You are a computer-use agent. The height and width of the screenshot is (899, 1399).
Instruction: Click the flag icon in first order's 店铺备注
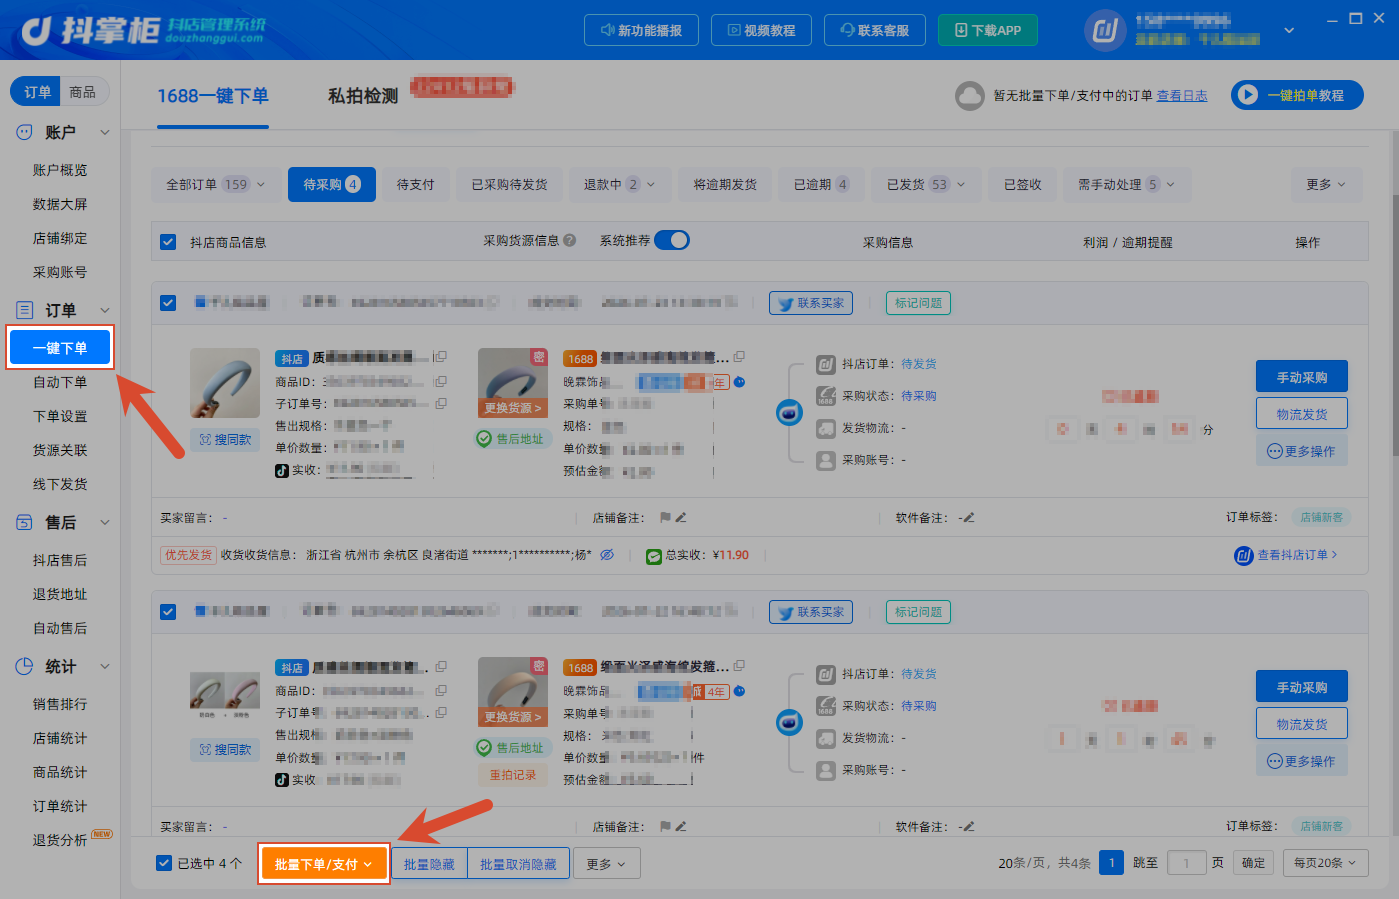click(665, 518)
